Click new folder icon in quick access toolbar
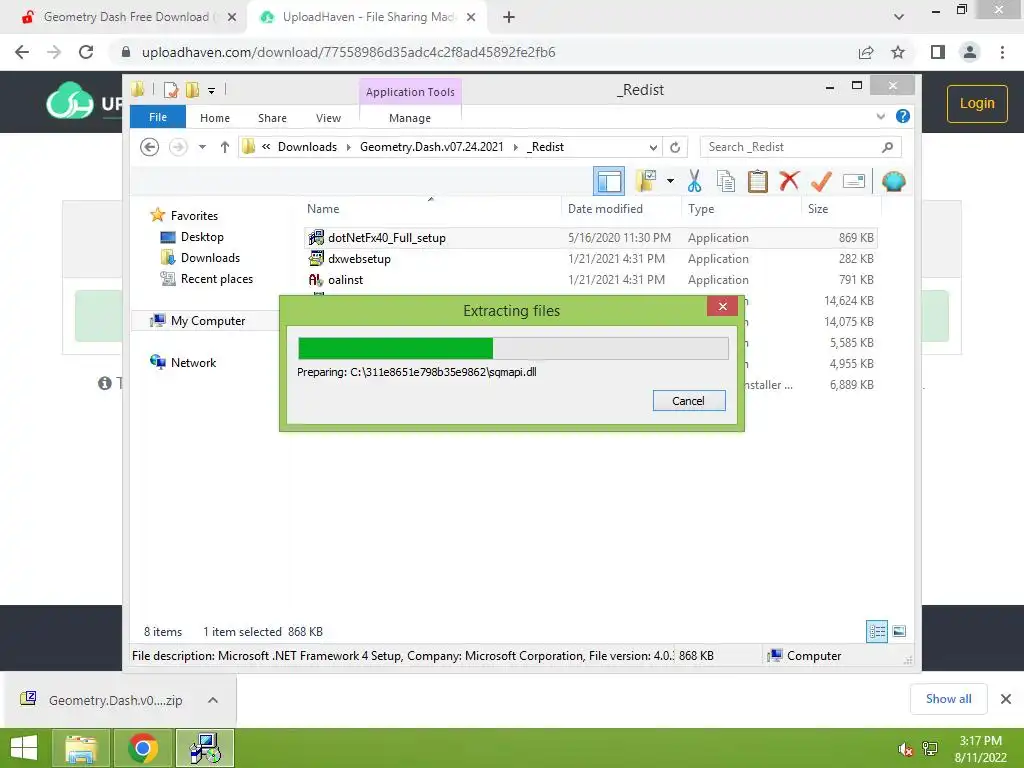Image resolution: width=1024 pixels, height=768 pixels. [193, 90]
